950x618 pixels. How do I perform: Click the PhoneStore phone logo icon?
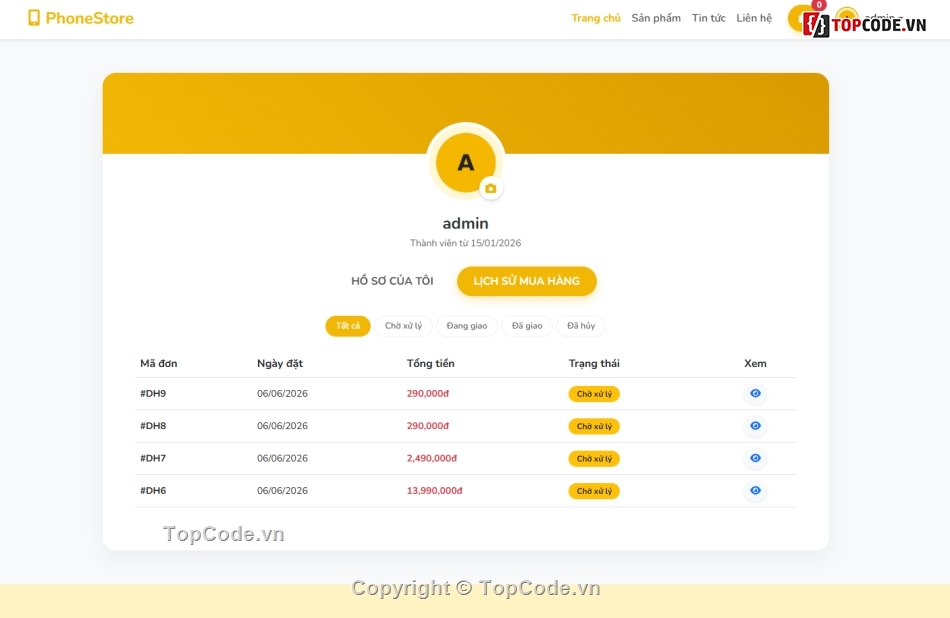(x=34, y=18)
